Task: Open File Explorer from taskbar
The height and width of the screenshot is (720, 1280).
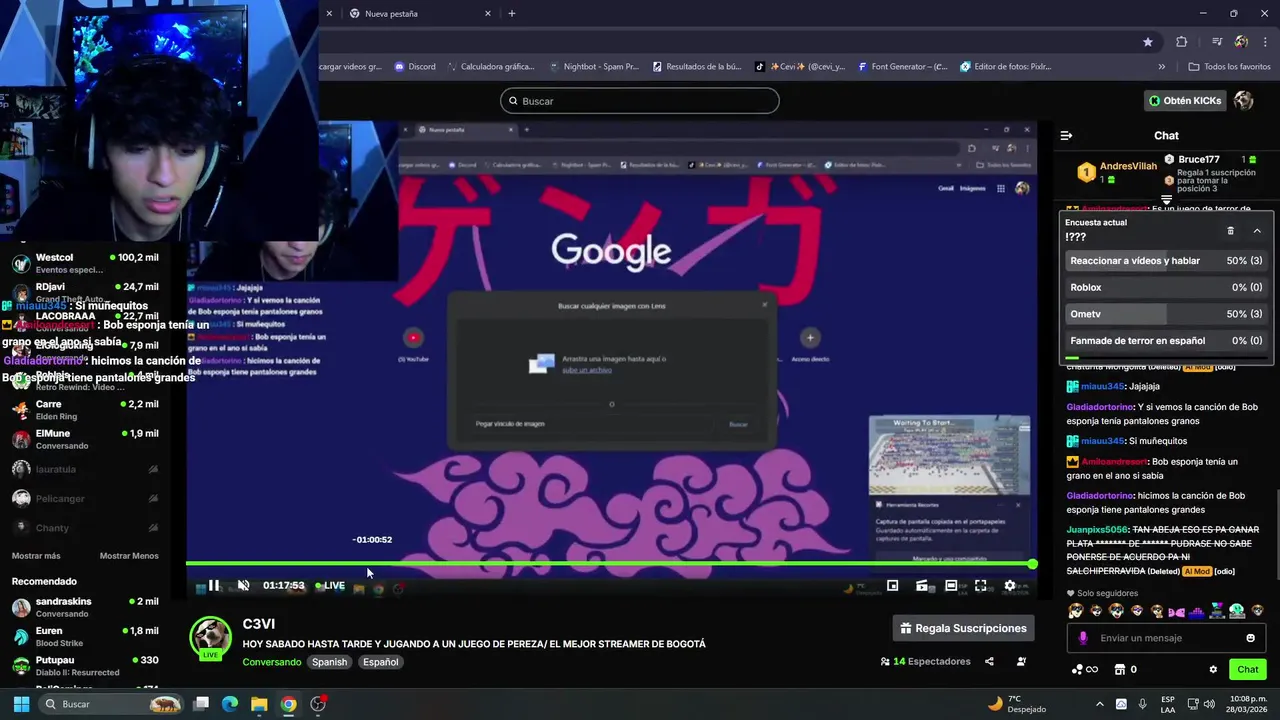Action: (x=259, y=704)
